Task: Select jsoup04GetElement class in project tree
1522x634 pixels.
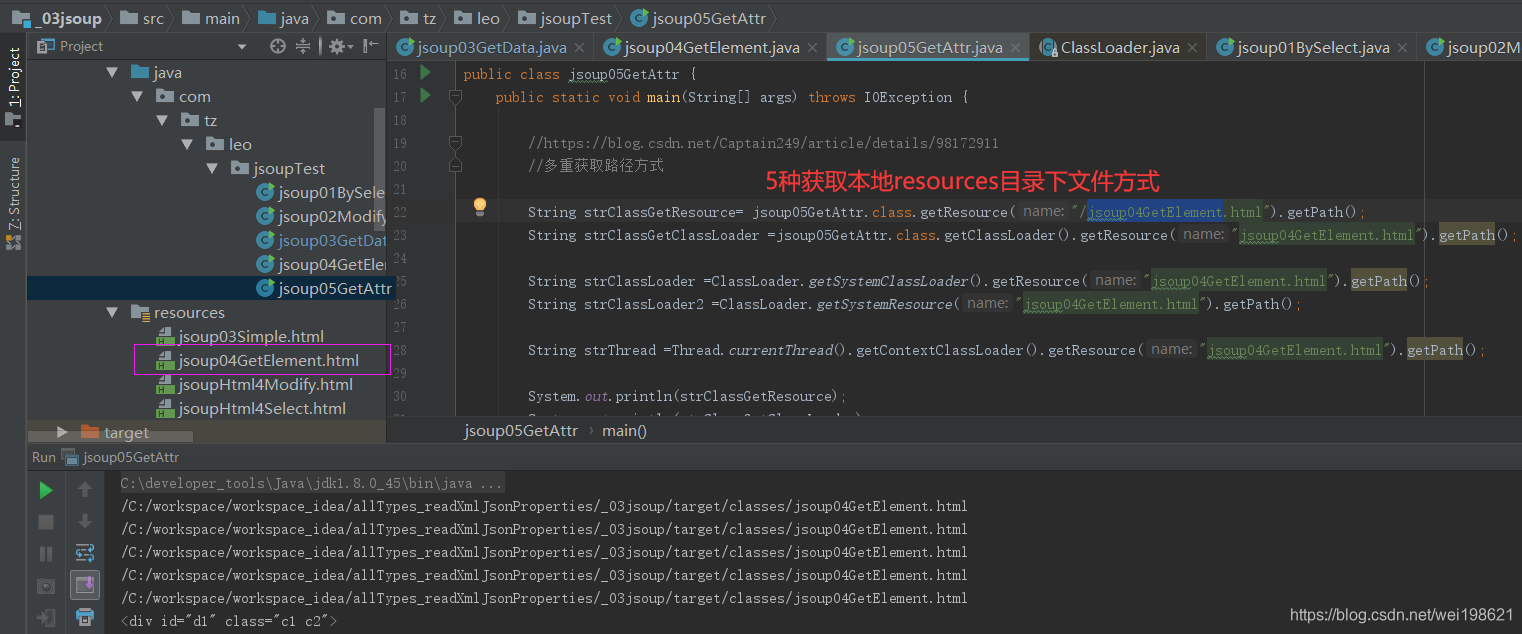Action: pos(320,264)
